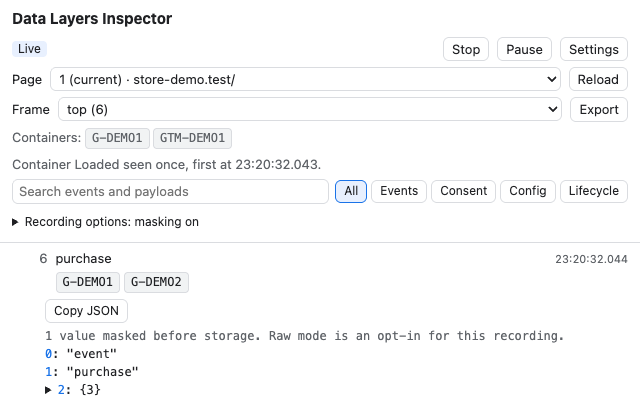Filter by Events
This screenshot has height=400, width=640.
[x=399, y=191]
